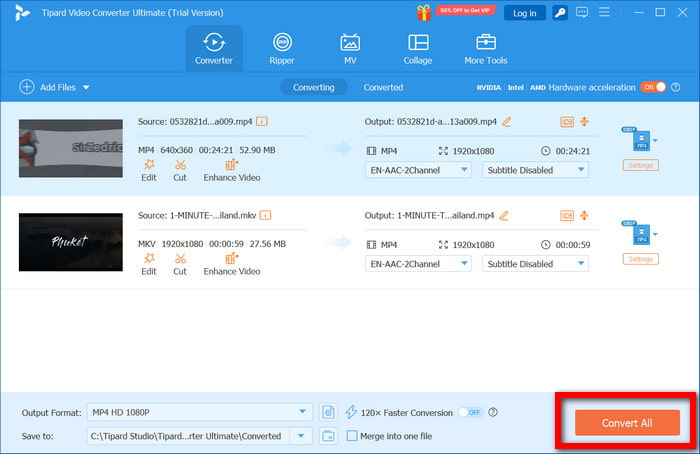The width and height of the screenshot is (700, 454).
Task: Expand the Output Format MP4 HD 1080P dropdown
Action: [x=304, y=385]
